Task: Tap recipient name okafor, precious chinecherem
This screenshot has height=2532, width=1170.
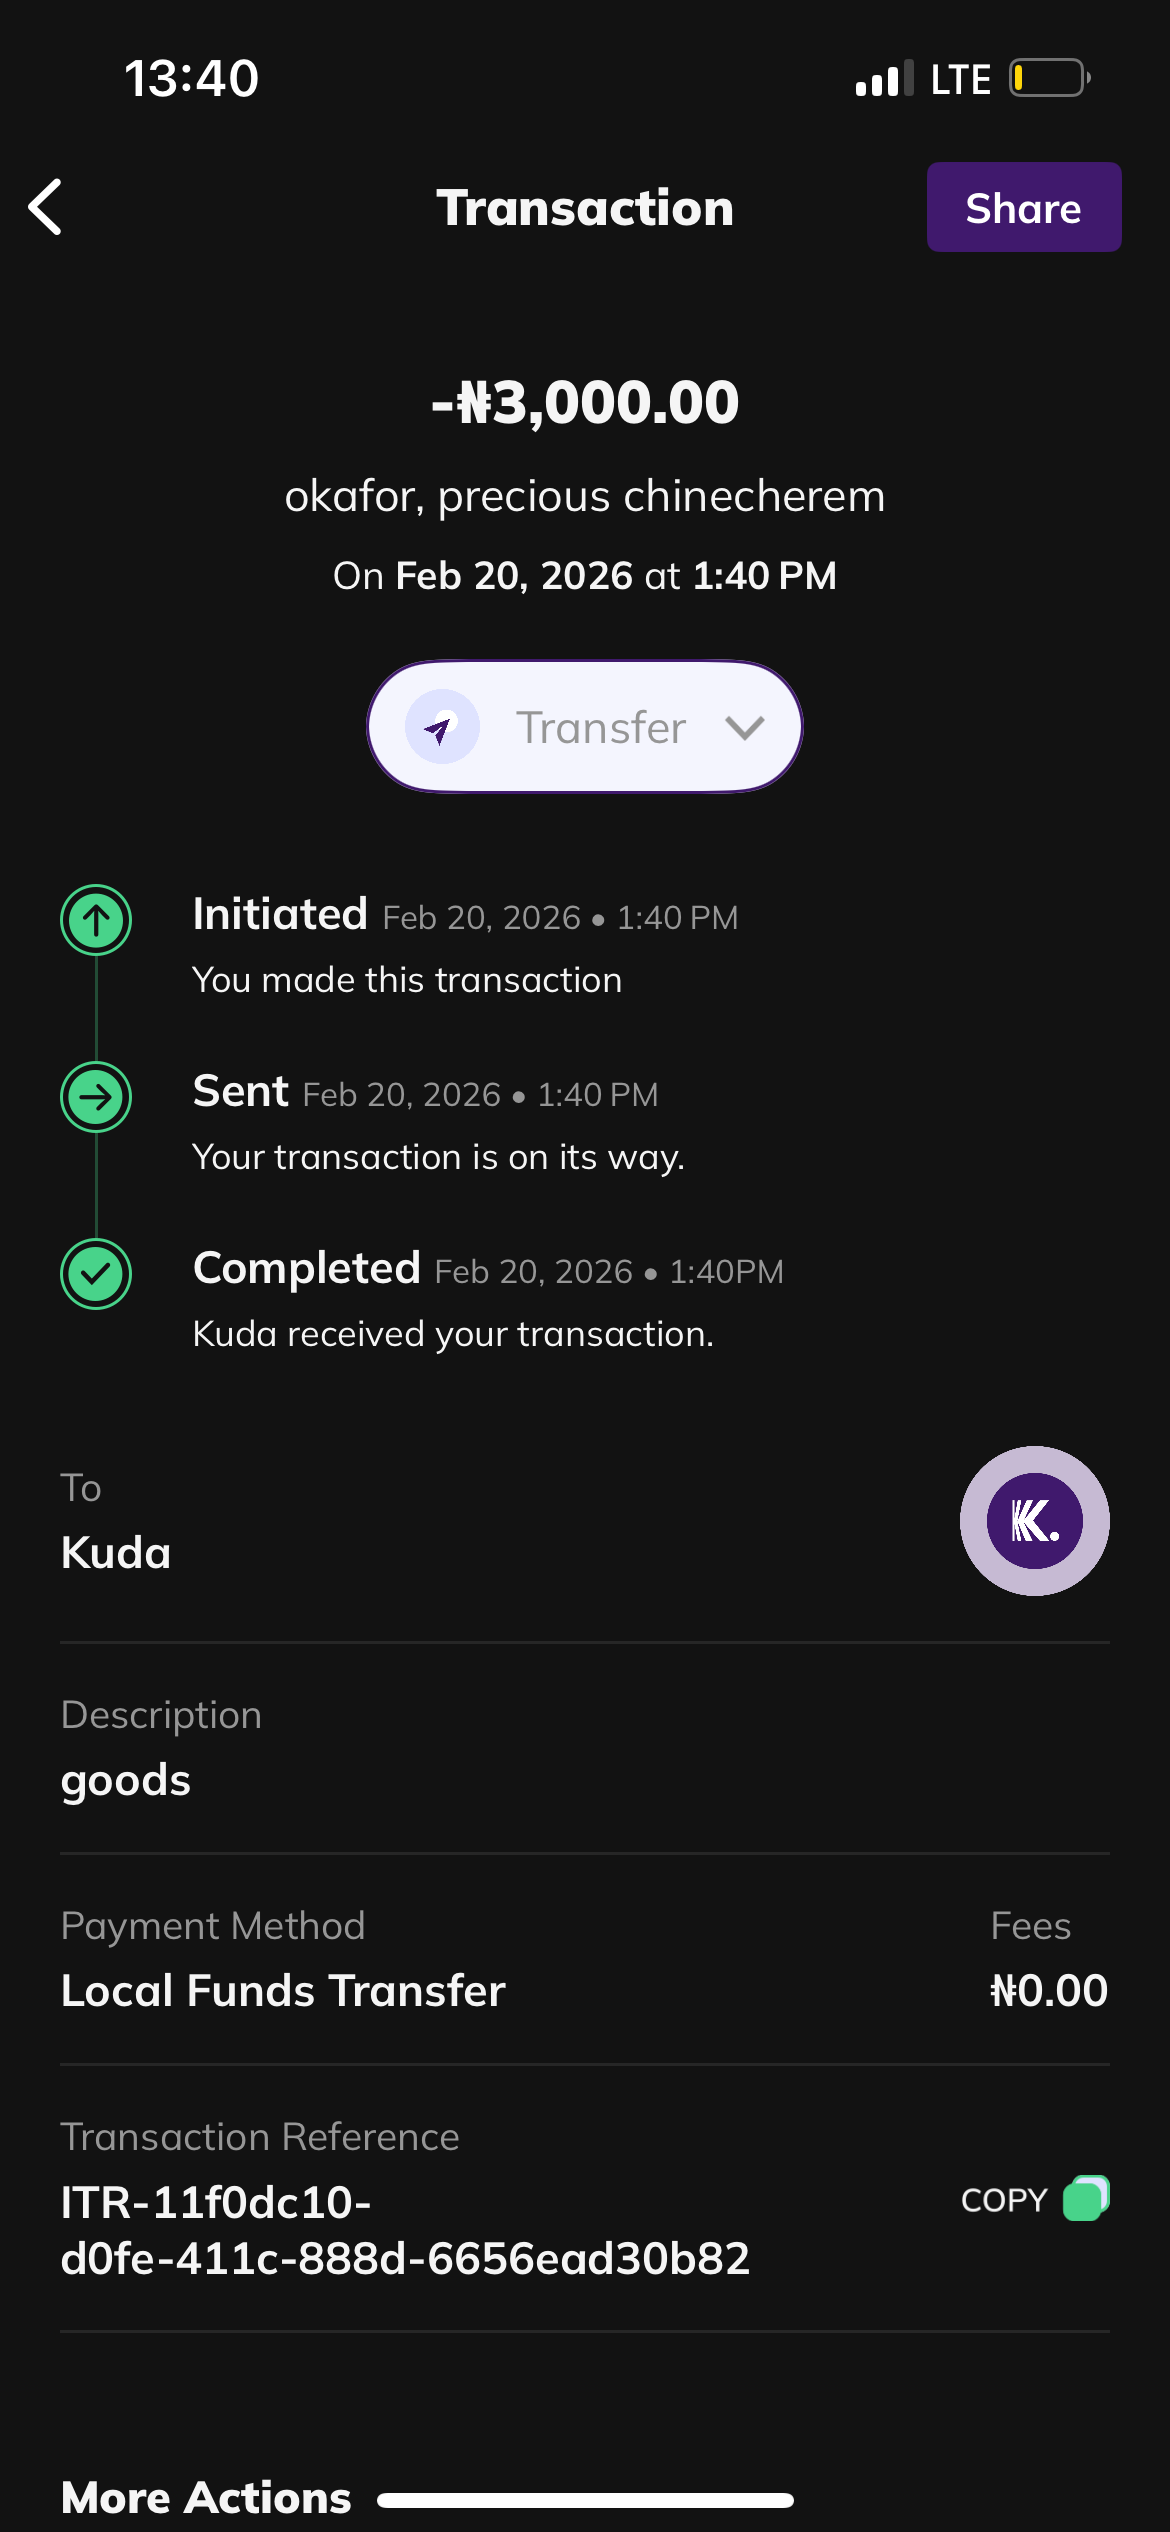Action: [x=585, y=496]
